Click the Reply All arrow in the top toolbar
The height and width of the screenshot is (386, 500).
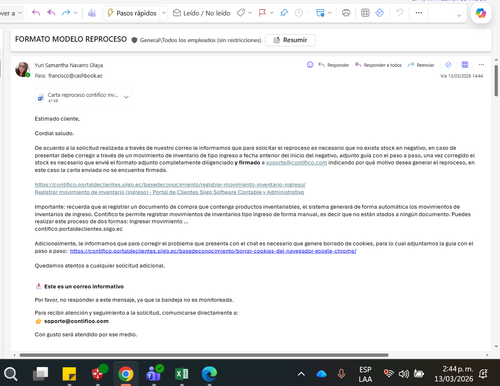[x=51, y=13]
